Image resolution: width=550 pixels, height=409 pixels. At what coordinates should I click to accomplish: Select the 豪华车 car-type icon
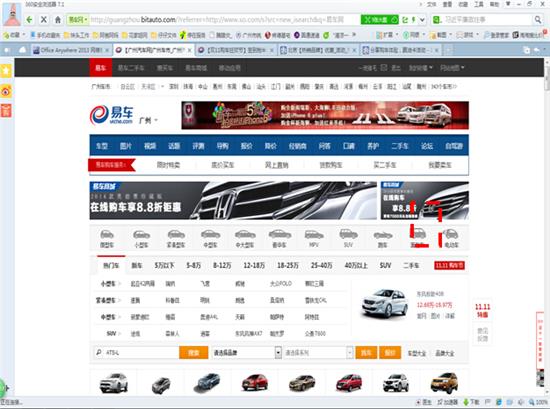(x=280, y=238)
